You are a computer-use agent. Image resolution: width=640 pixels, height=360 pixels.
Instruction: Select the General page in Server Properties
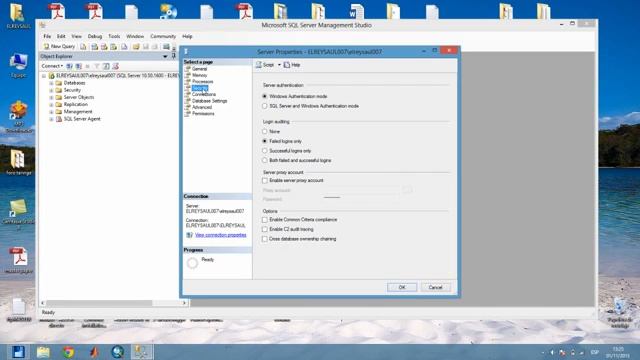tap(200, 69)
